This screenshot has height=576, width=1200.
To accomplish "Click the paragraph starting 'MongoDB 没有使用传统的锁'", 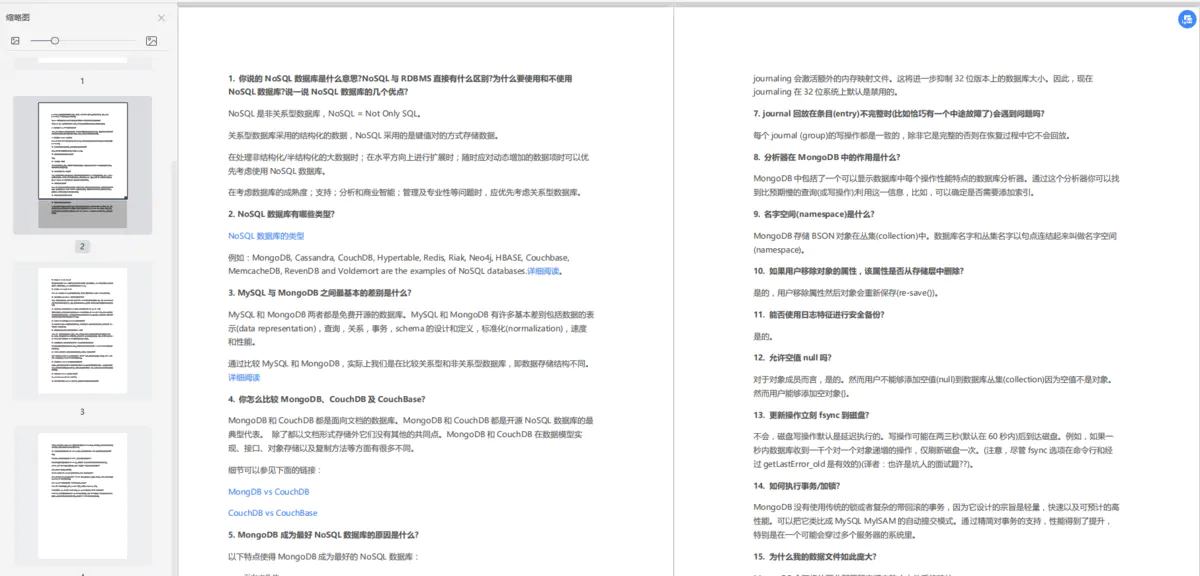I will (938, 520).
